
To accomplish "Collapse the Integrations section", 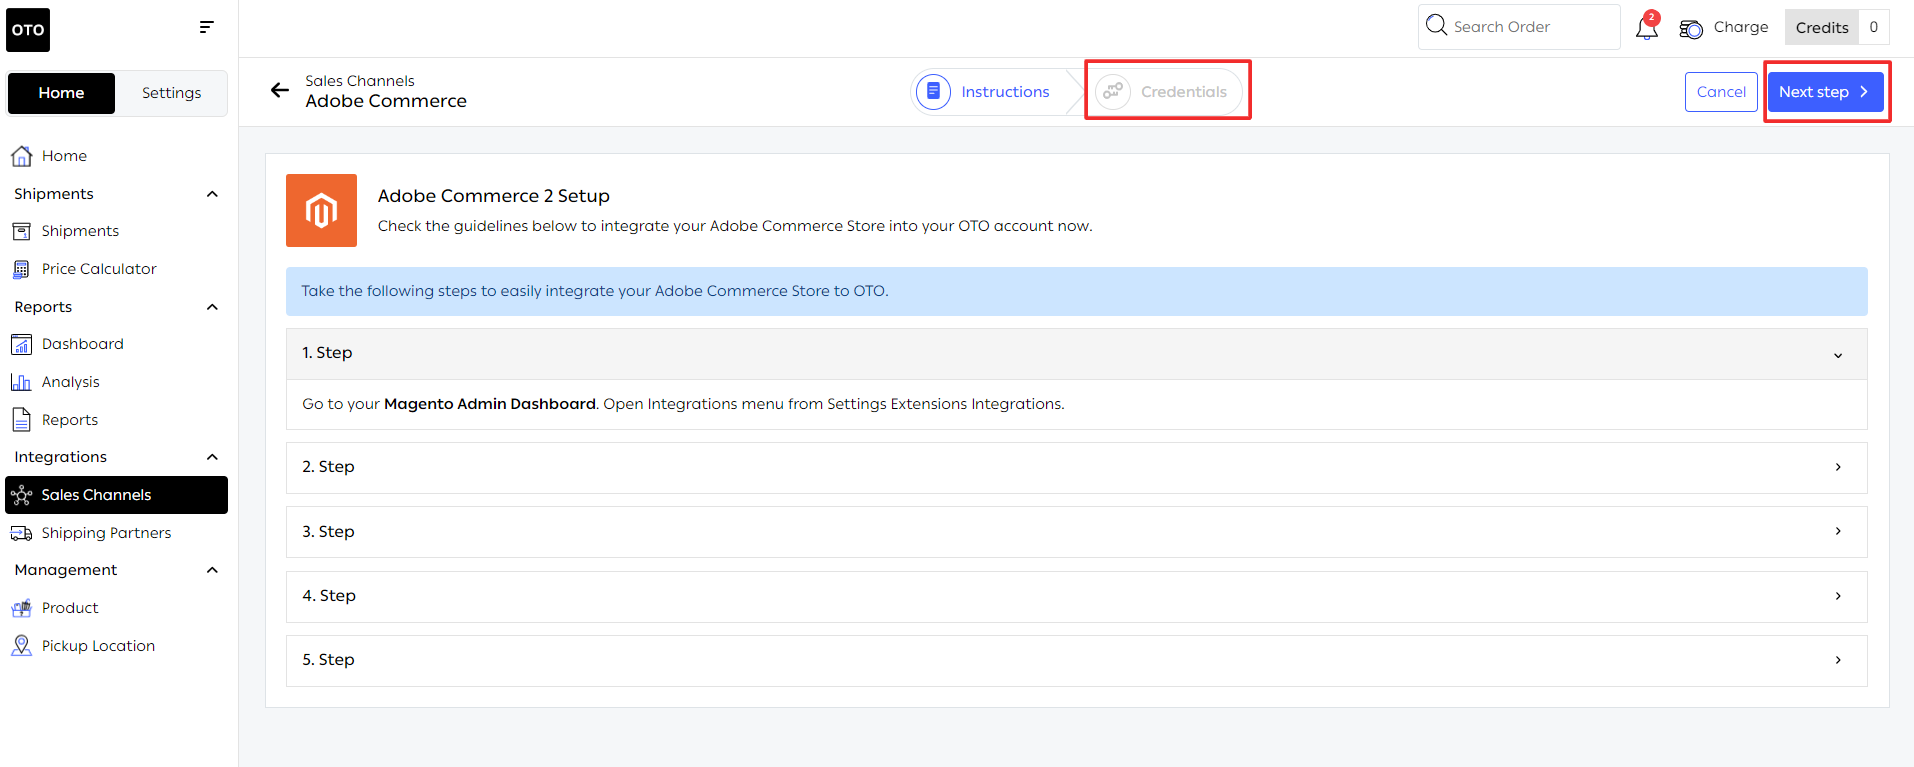I will [x=212, y=457].
